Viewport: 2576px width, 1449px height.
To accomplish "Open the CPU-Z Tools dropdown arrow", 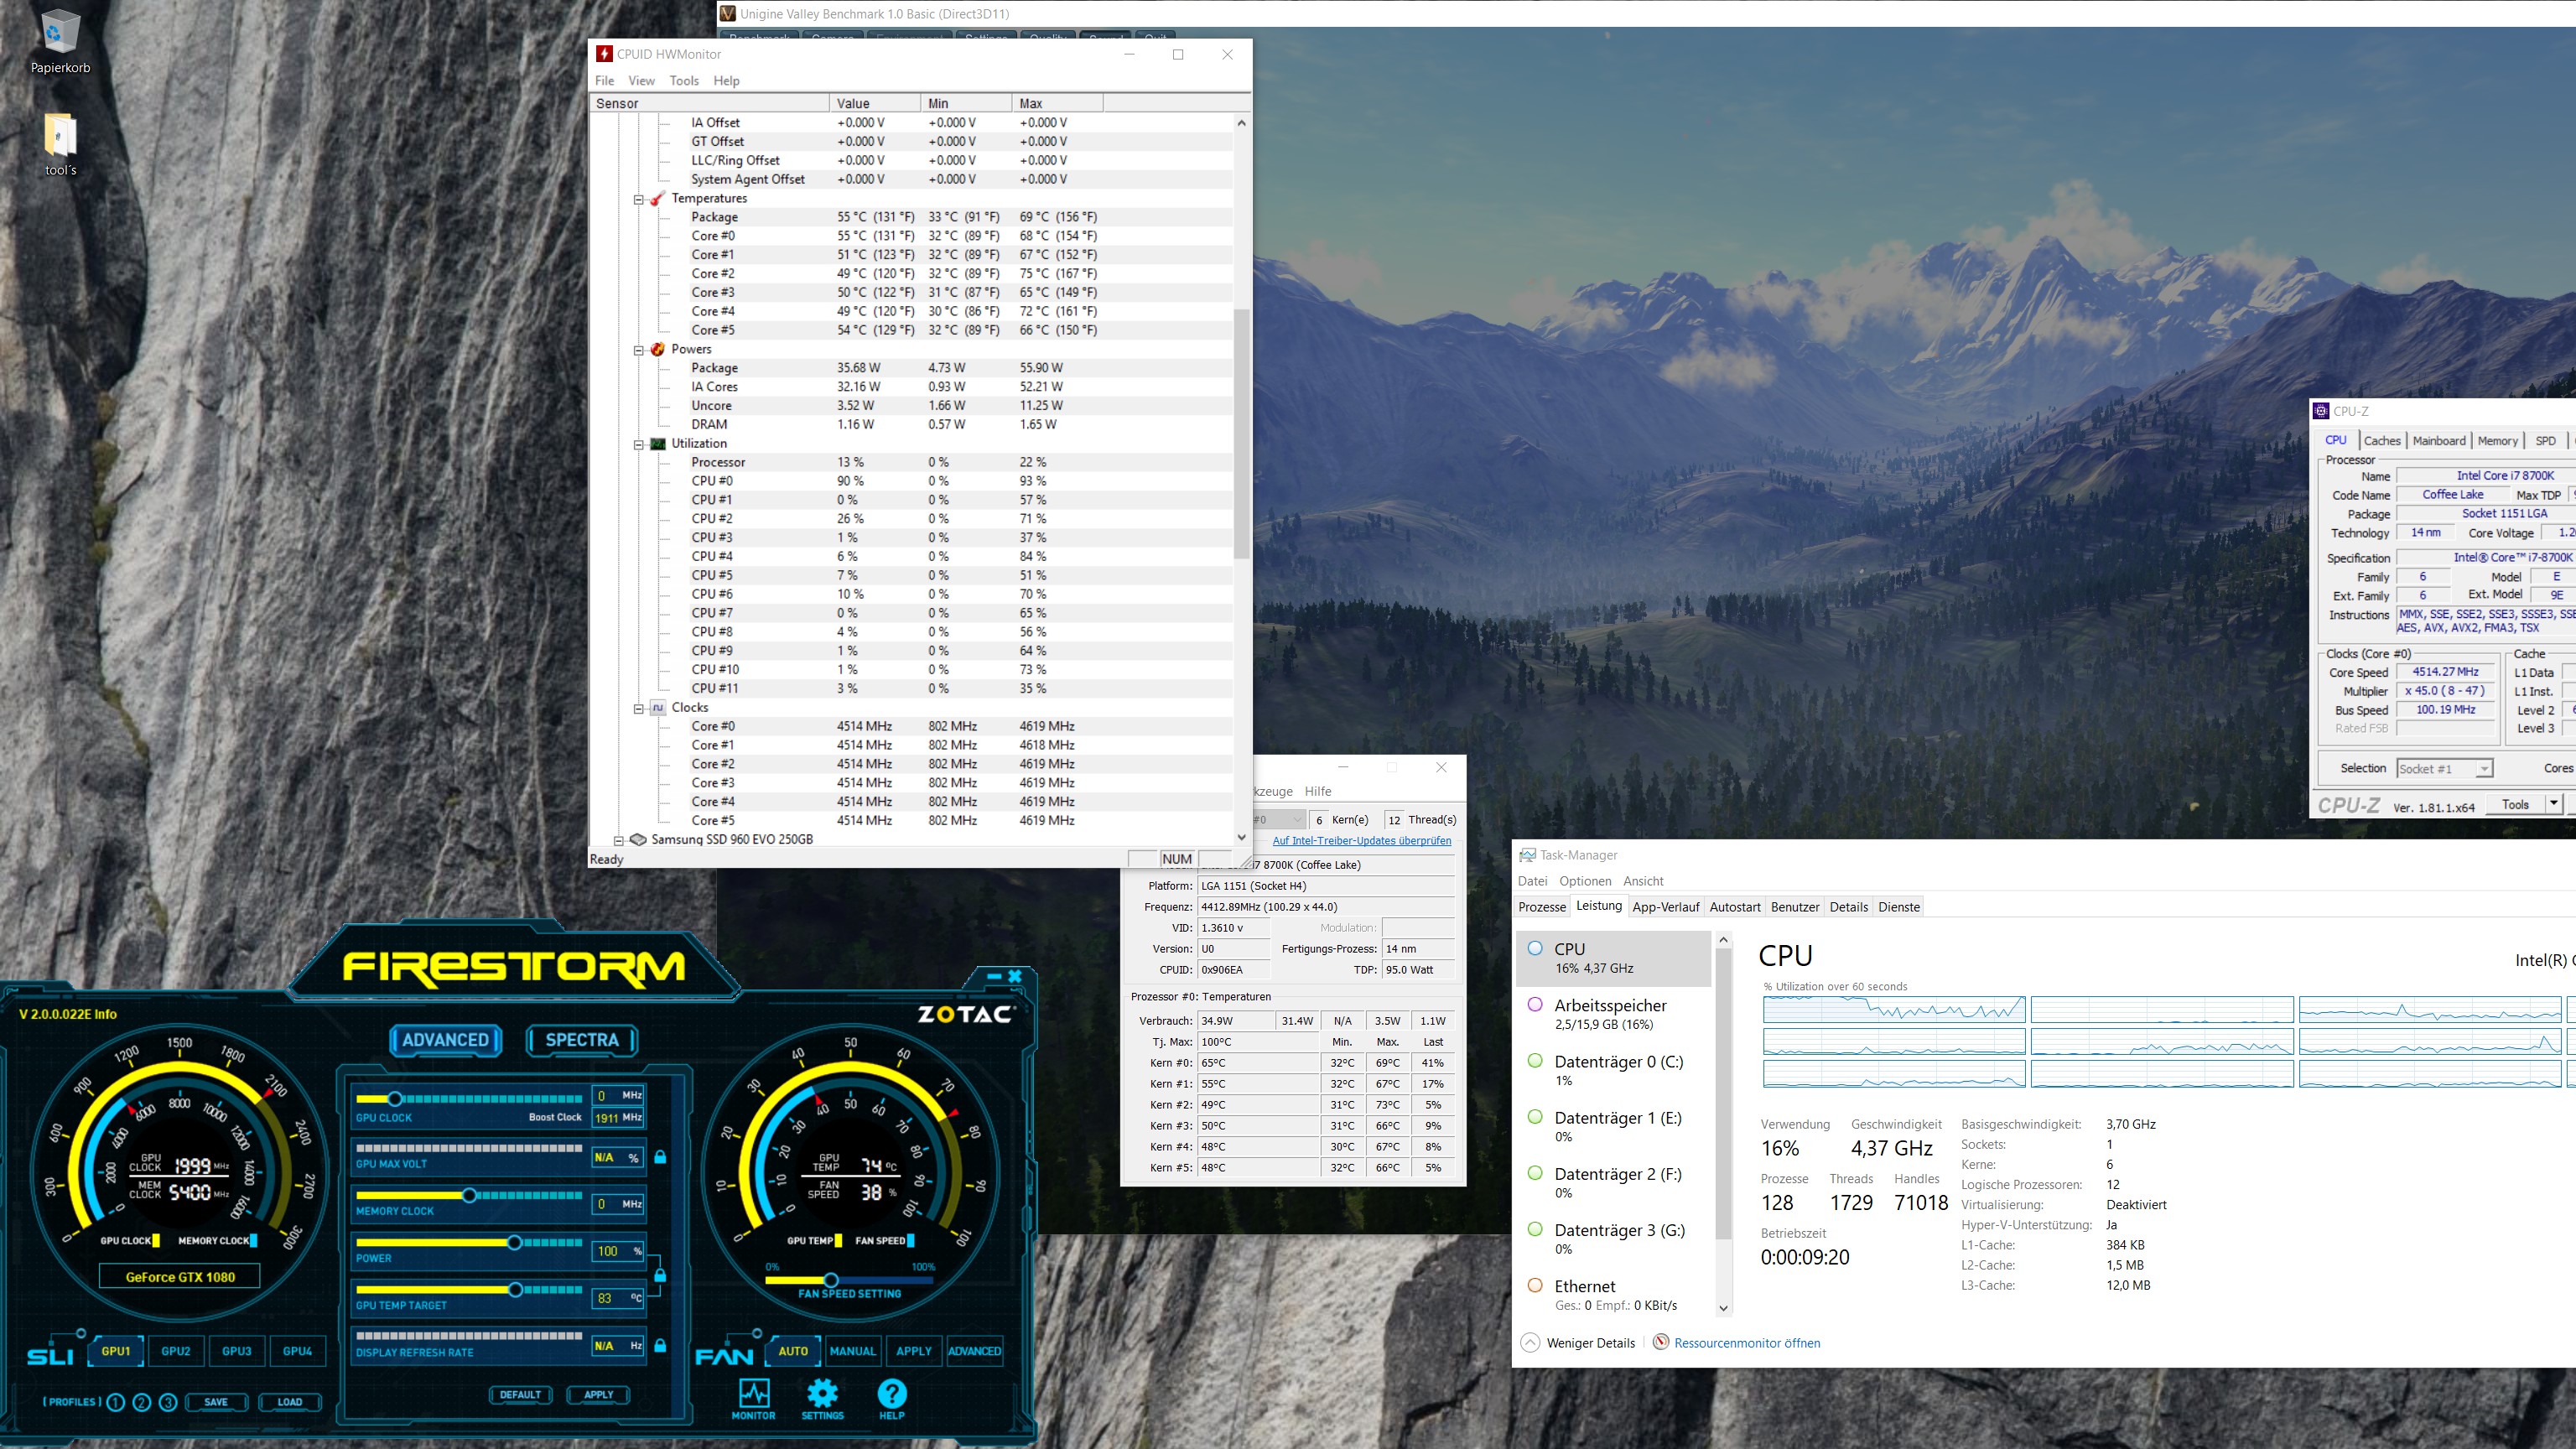I will (x=2553, y=804).
